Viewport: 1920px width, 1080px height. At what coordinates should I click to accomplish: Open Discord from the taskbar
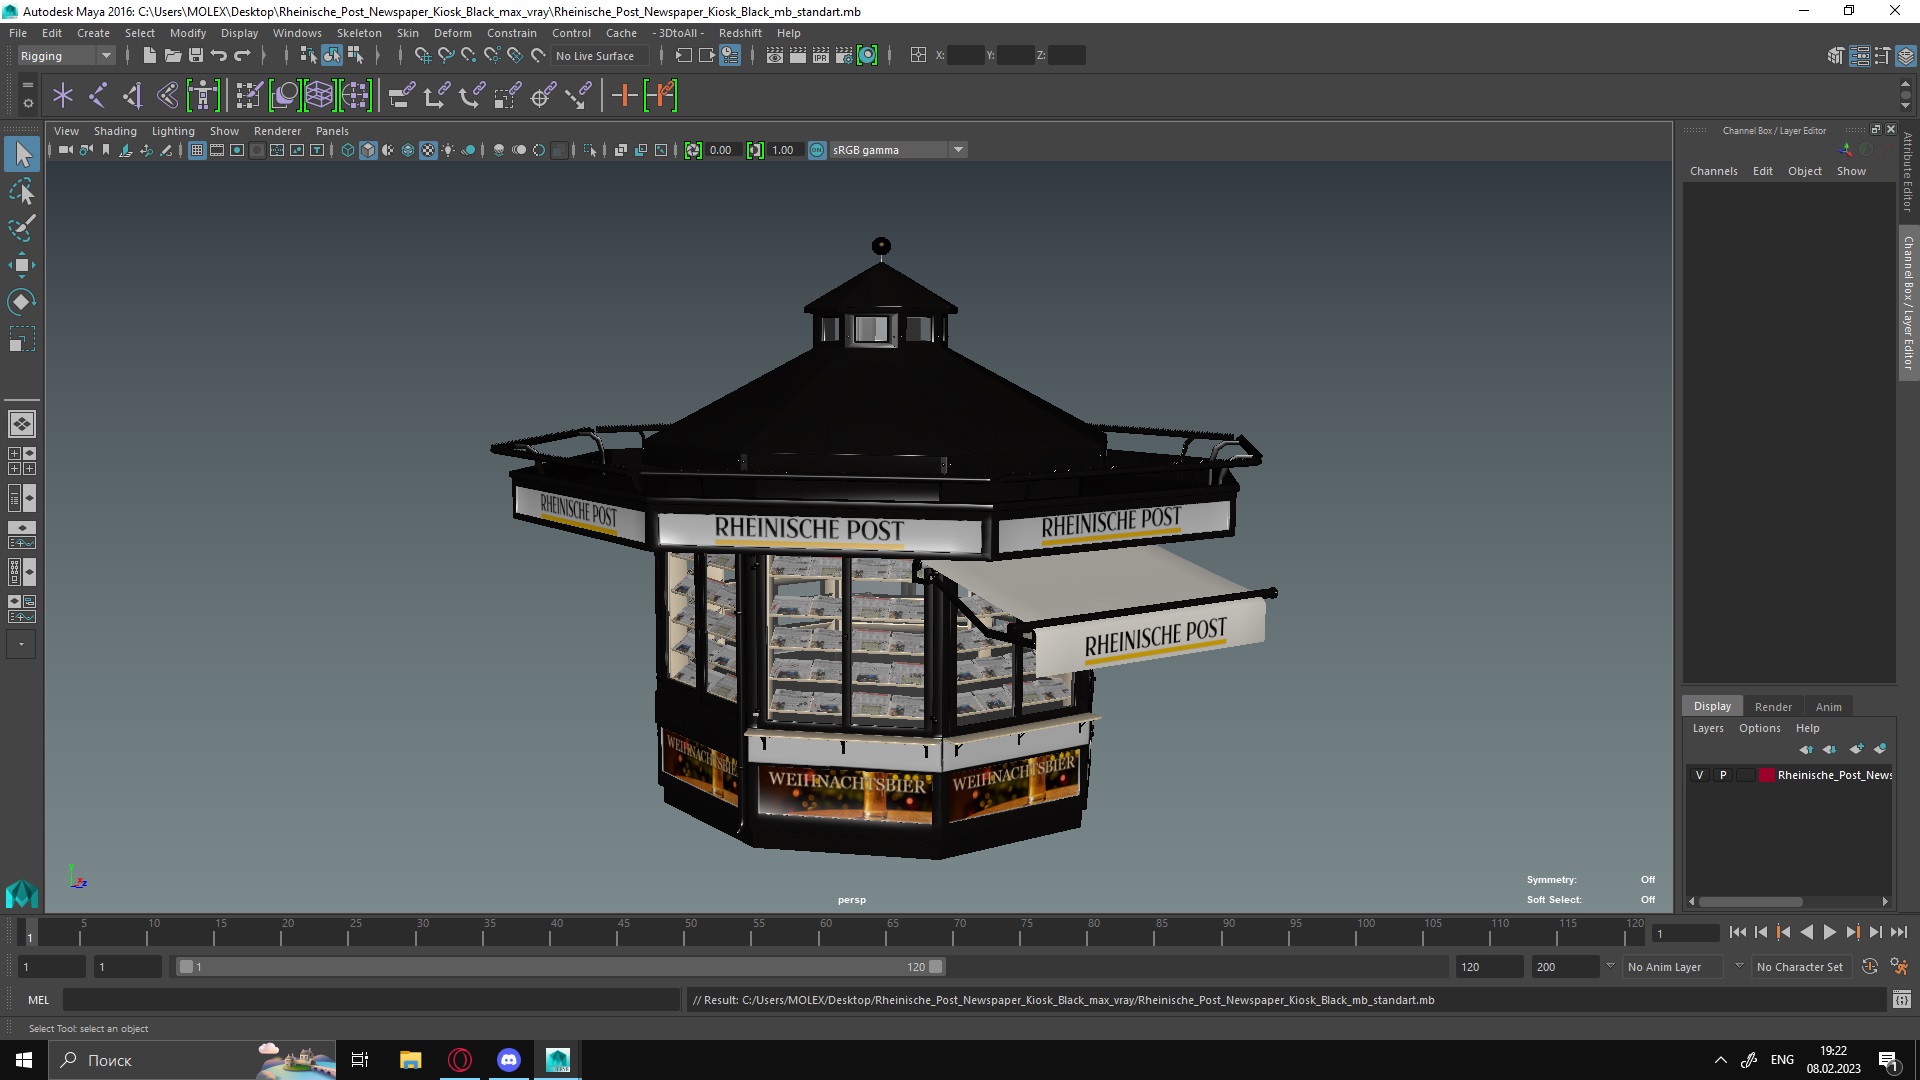509,1060
